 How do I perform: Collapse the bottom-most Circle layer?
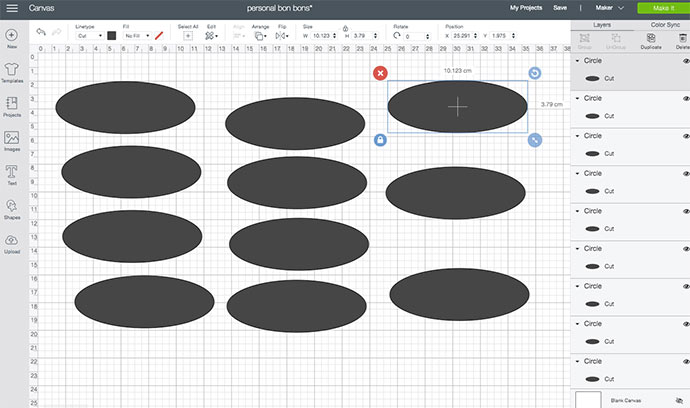click(x=577, y=361)
